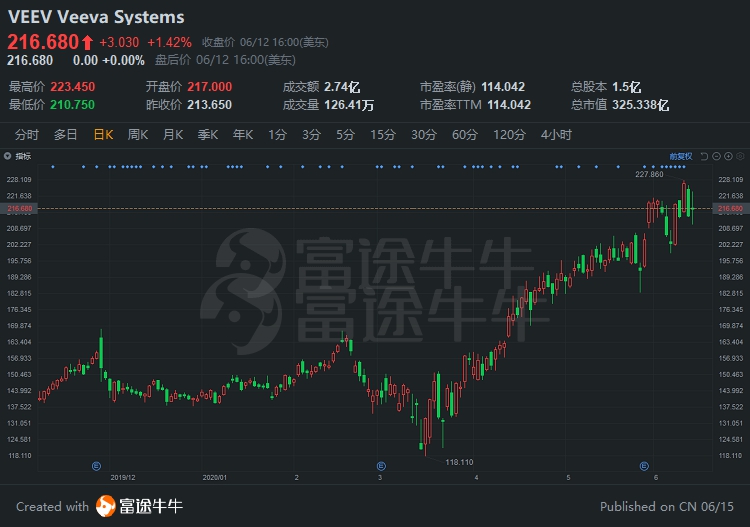Image resolution: width=750 pixels, height=527 pixels.
Task: Click the download arrow circle icon
Action: (x=729, y=156)
